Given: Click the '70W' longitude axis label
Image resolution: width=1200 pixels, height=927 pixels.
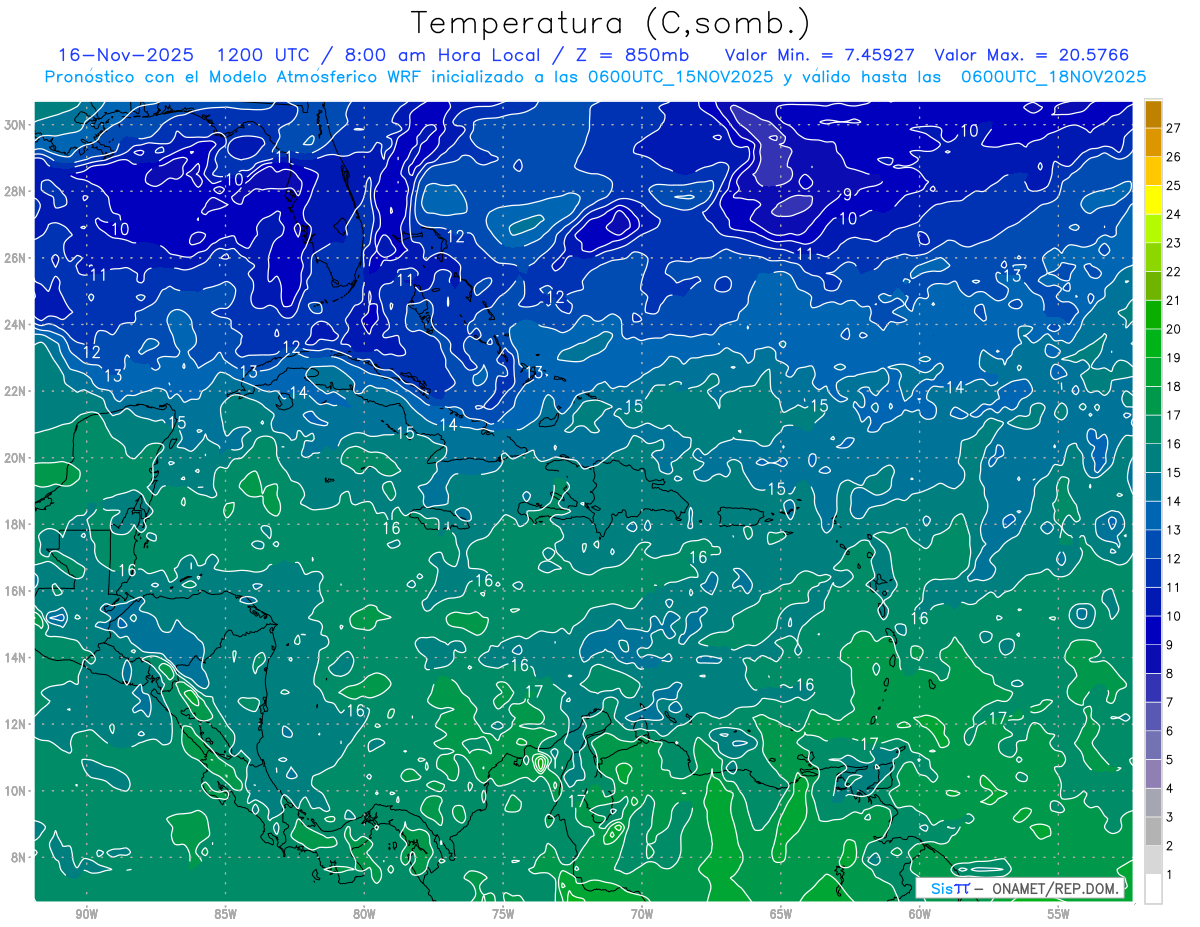Looking at the screenshot, I should coord(642,914).
